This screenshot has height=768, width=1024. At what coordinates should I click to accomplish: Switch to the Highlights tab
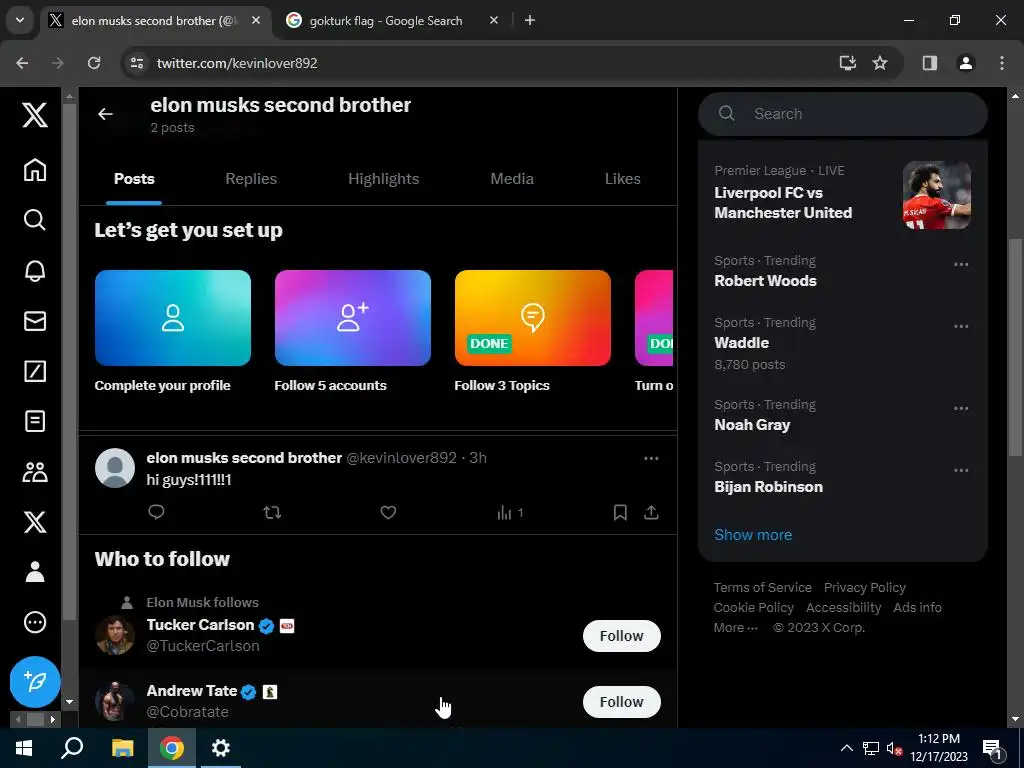pyautogui.click(x=383, y=179)
